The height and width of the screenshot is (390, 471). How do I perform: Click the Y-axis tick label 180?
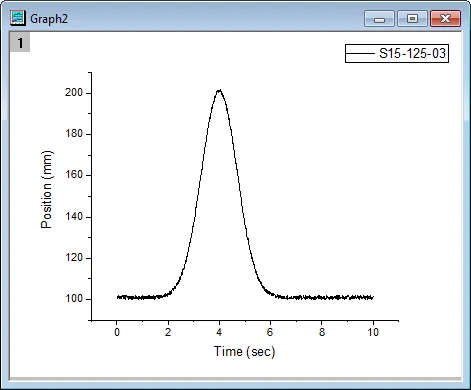pyautogui.click(x=74, y=134)
